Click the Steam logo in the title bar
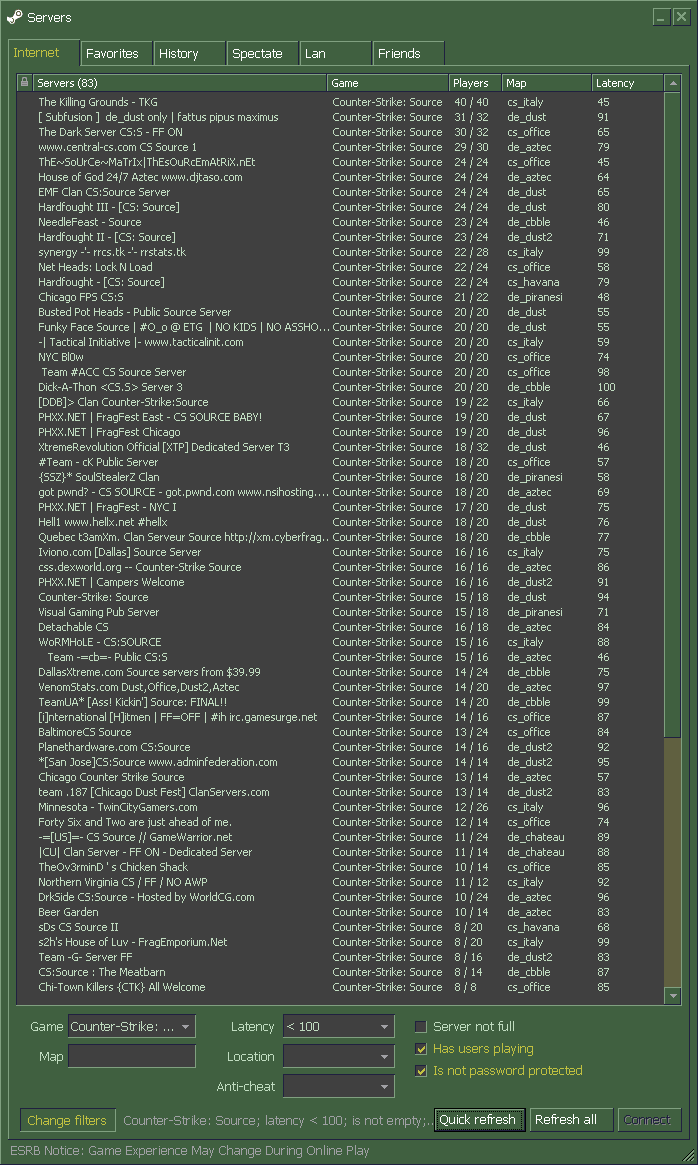 (14, 17)
